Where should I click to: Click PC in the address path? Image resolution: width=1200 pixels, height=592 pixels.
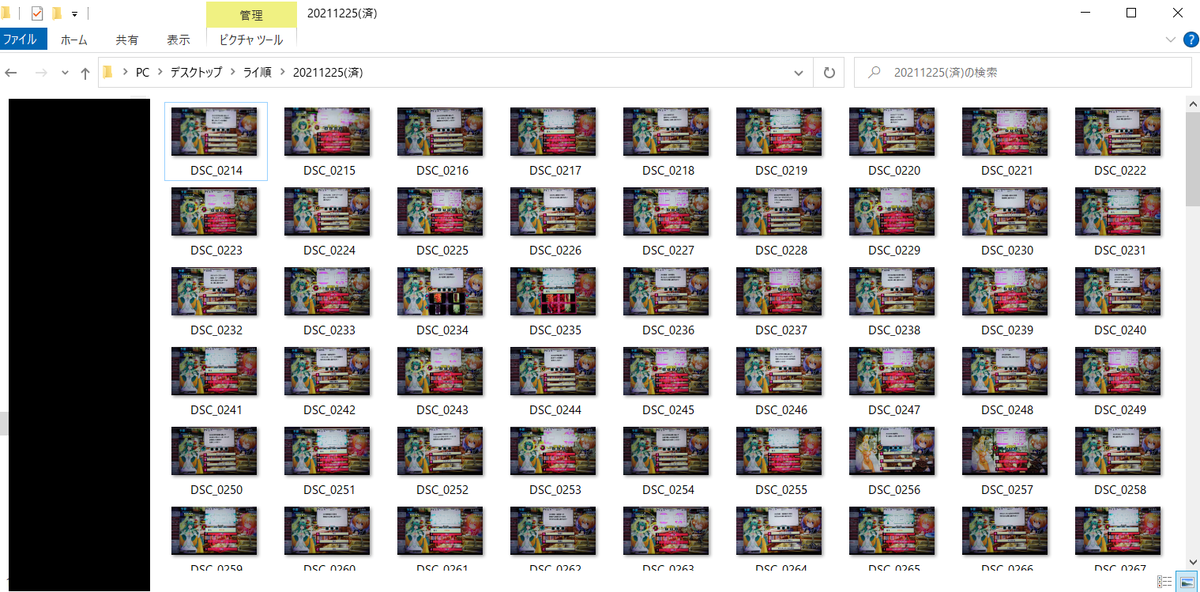coord(143,73)
